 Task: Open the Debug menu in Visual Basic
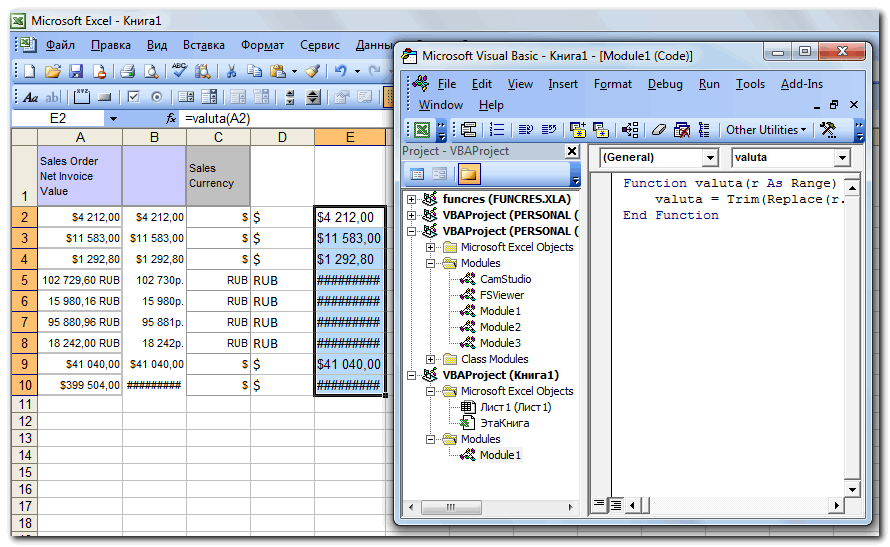click(665, 84)
